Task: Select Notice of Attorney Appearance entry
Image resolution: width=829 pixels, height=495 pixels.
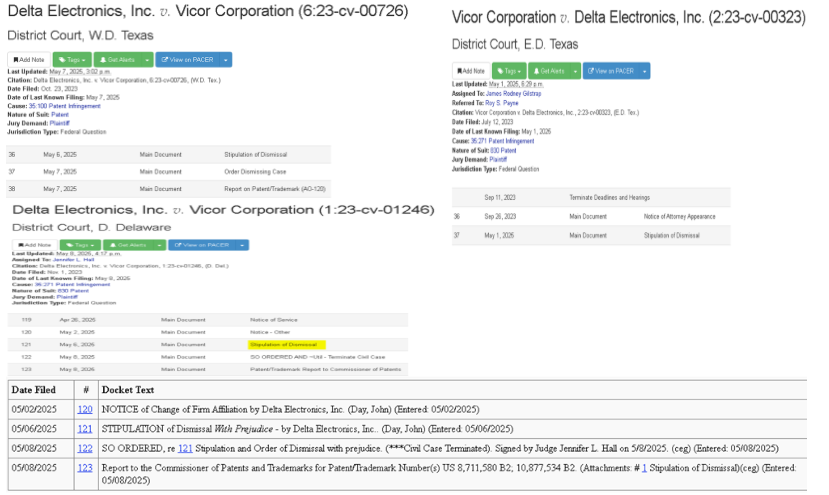Action: tap(591, 216)
